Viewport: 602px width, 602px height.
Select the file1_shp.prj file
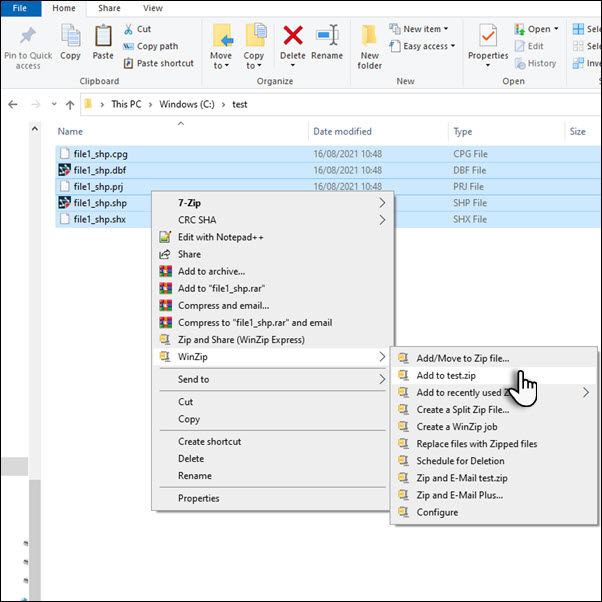[x=98, y=187]
